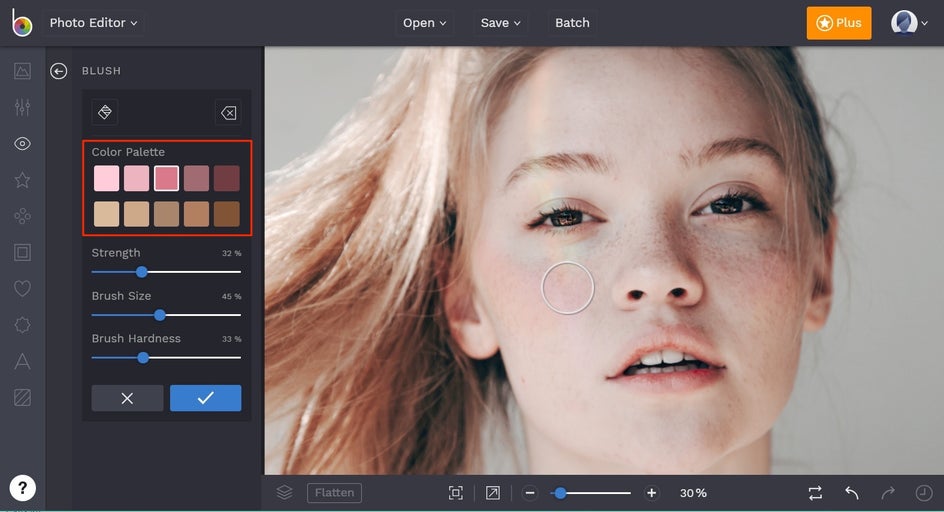Open the Effects star sidebar icon

[22, 180]
